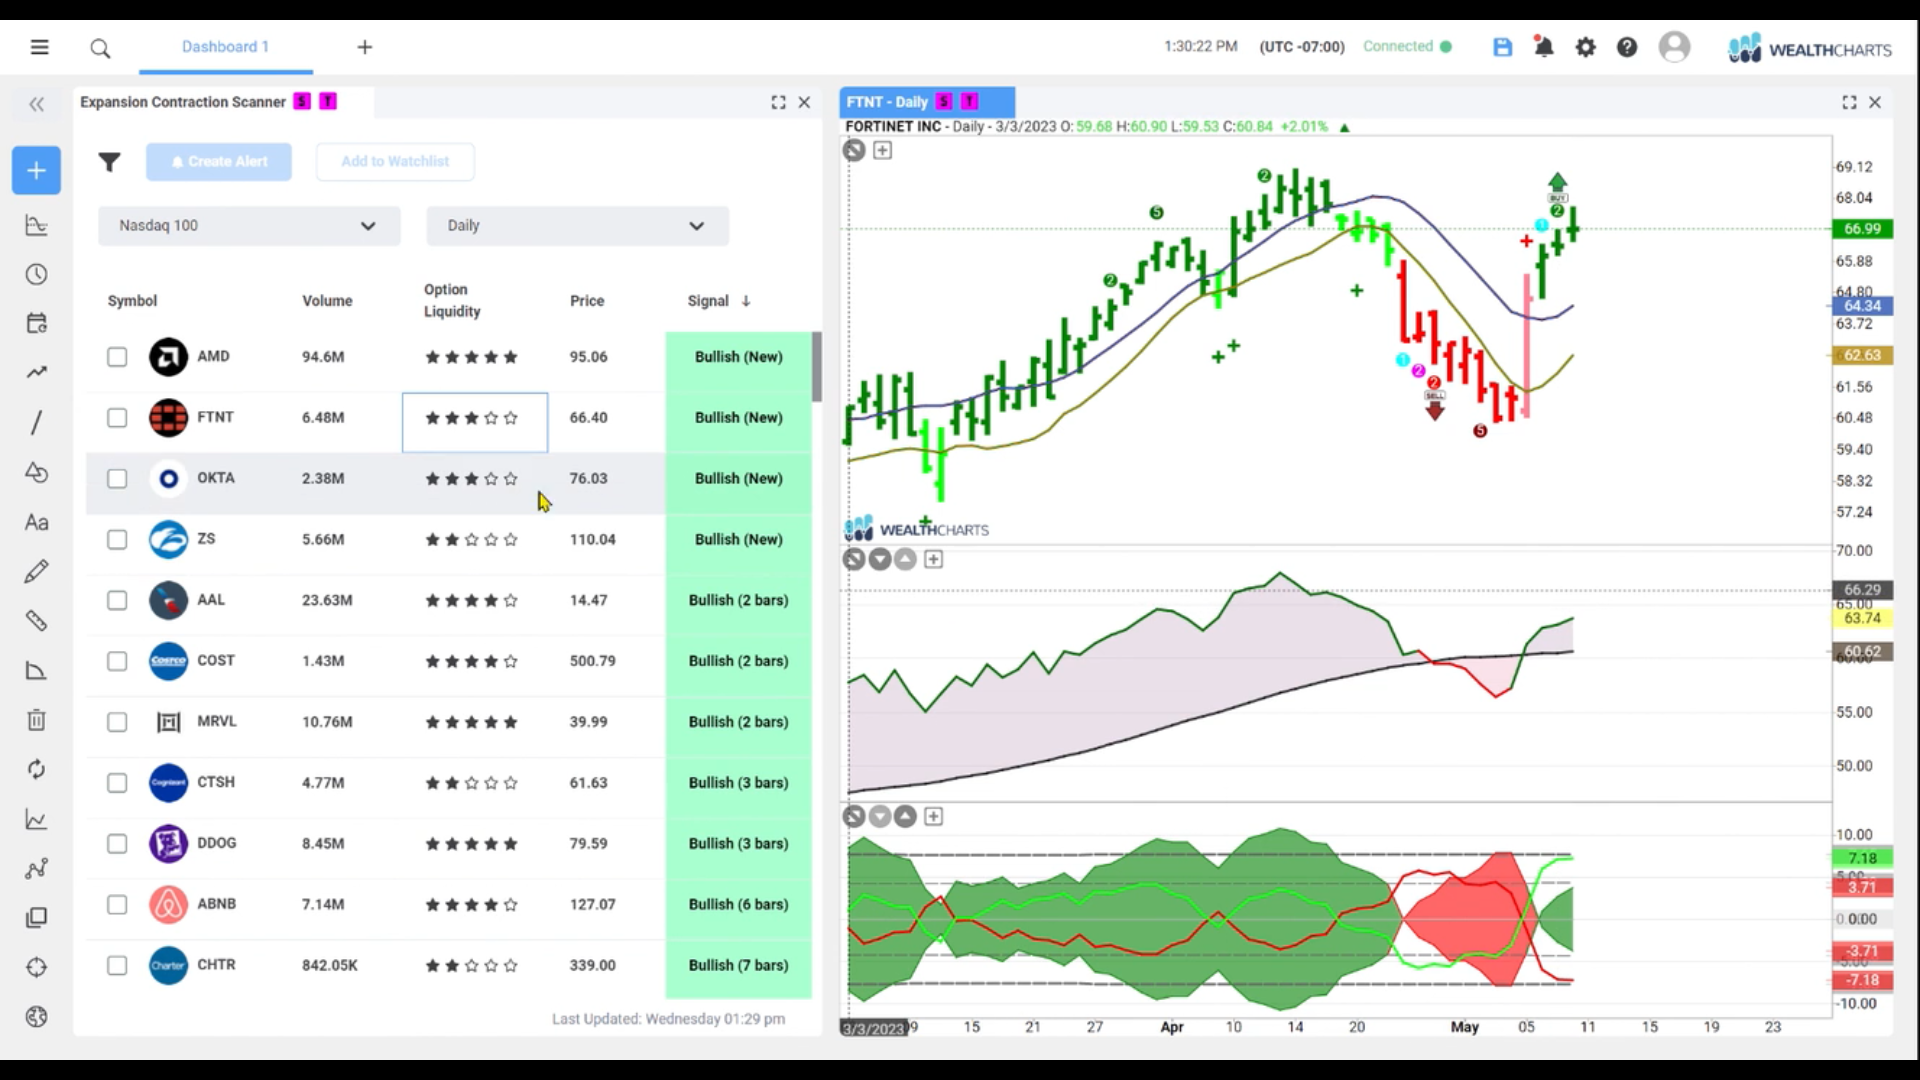
Task: Click the blue 64.34 moving average label
Action: point(1862,306)
